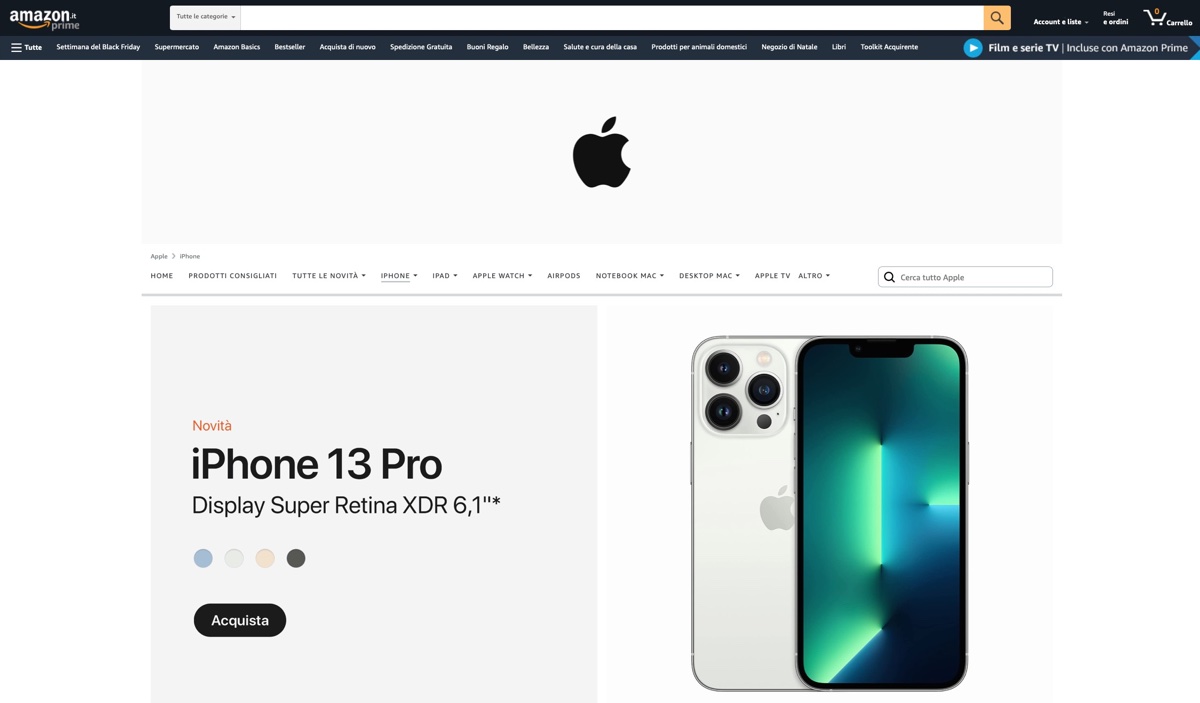Go to the AirPods tab
Screen dimensions: 1200x703
tap(564, 276)
